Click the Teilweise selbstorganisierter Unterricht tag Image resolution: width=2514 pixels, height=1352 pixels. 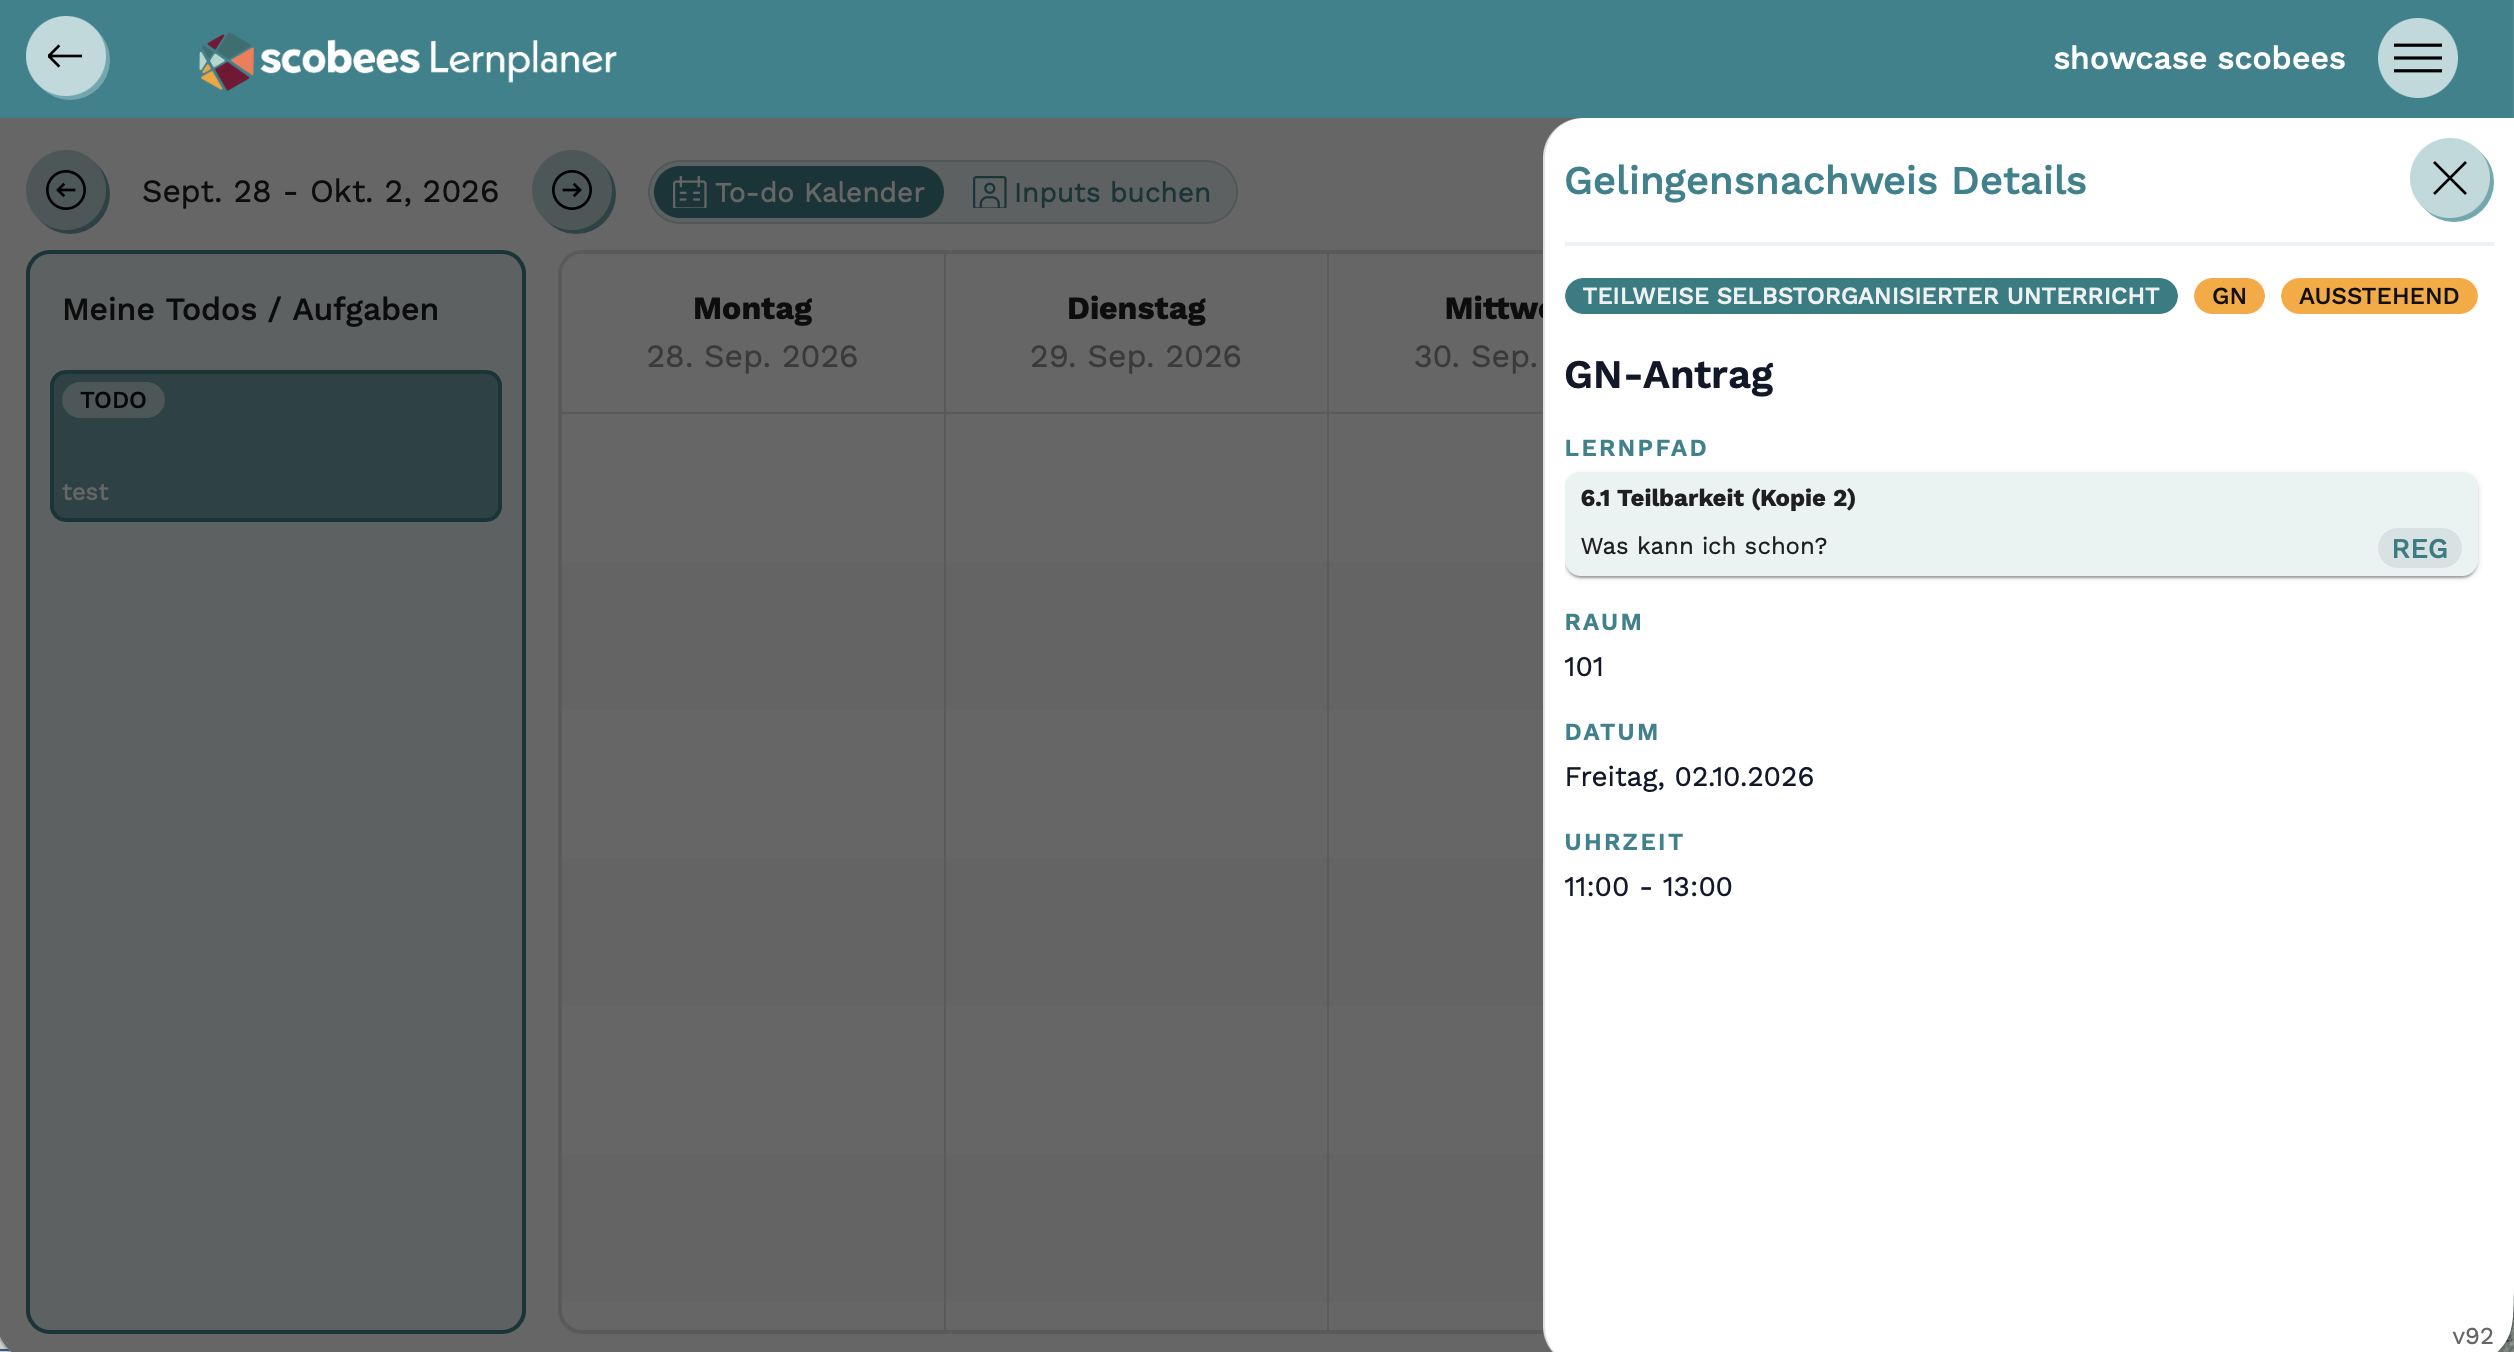point(1870,296)
